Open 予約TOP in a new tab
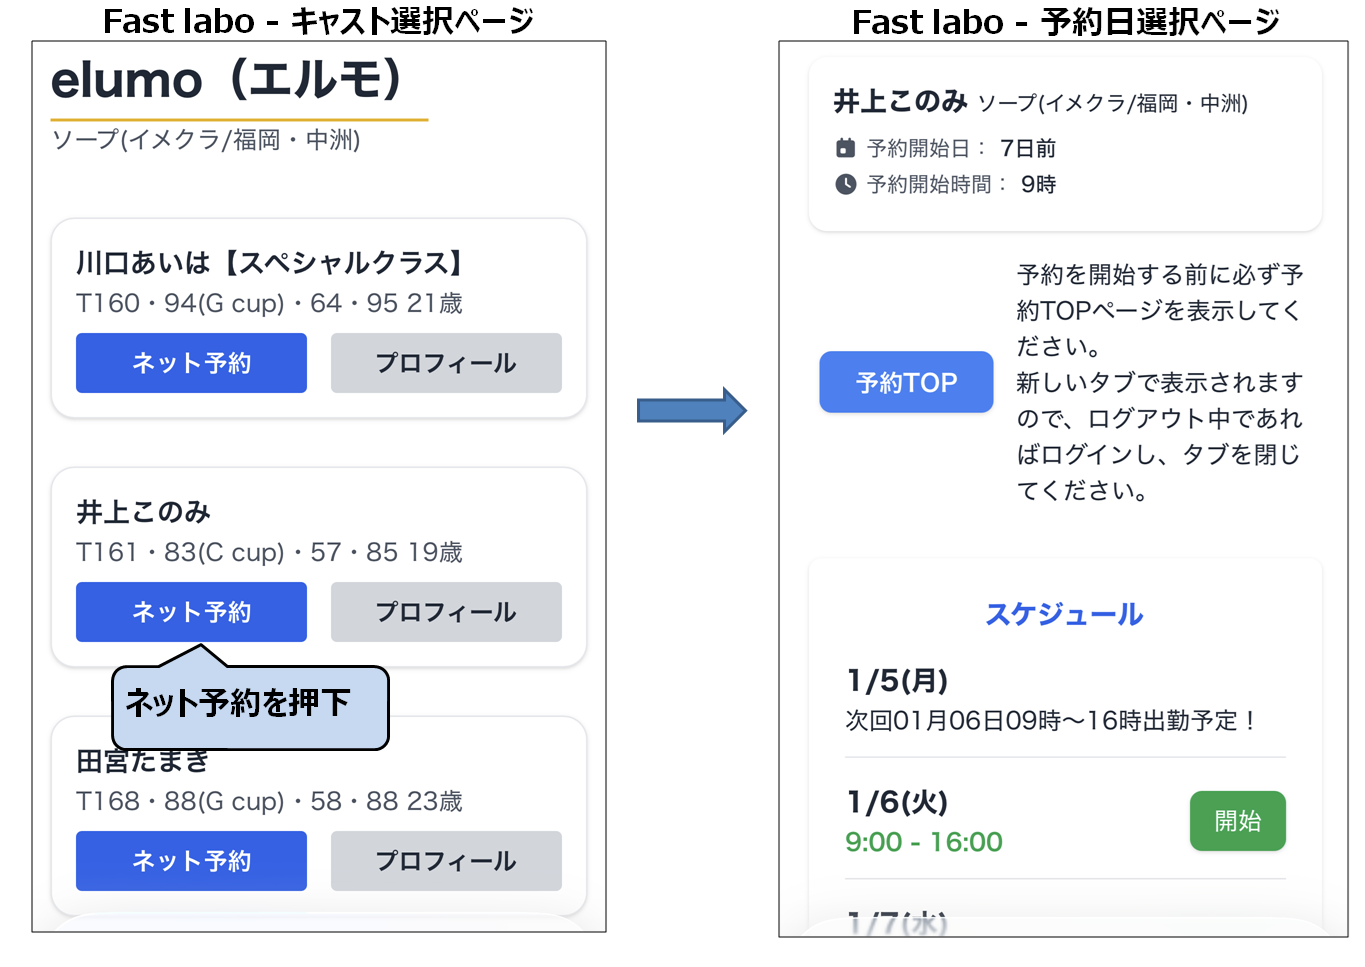This screenshot has height=967, width=1365. (905, 382)
